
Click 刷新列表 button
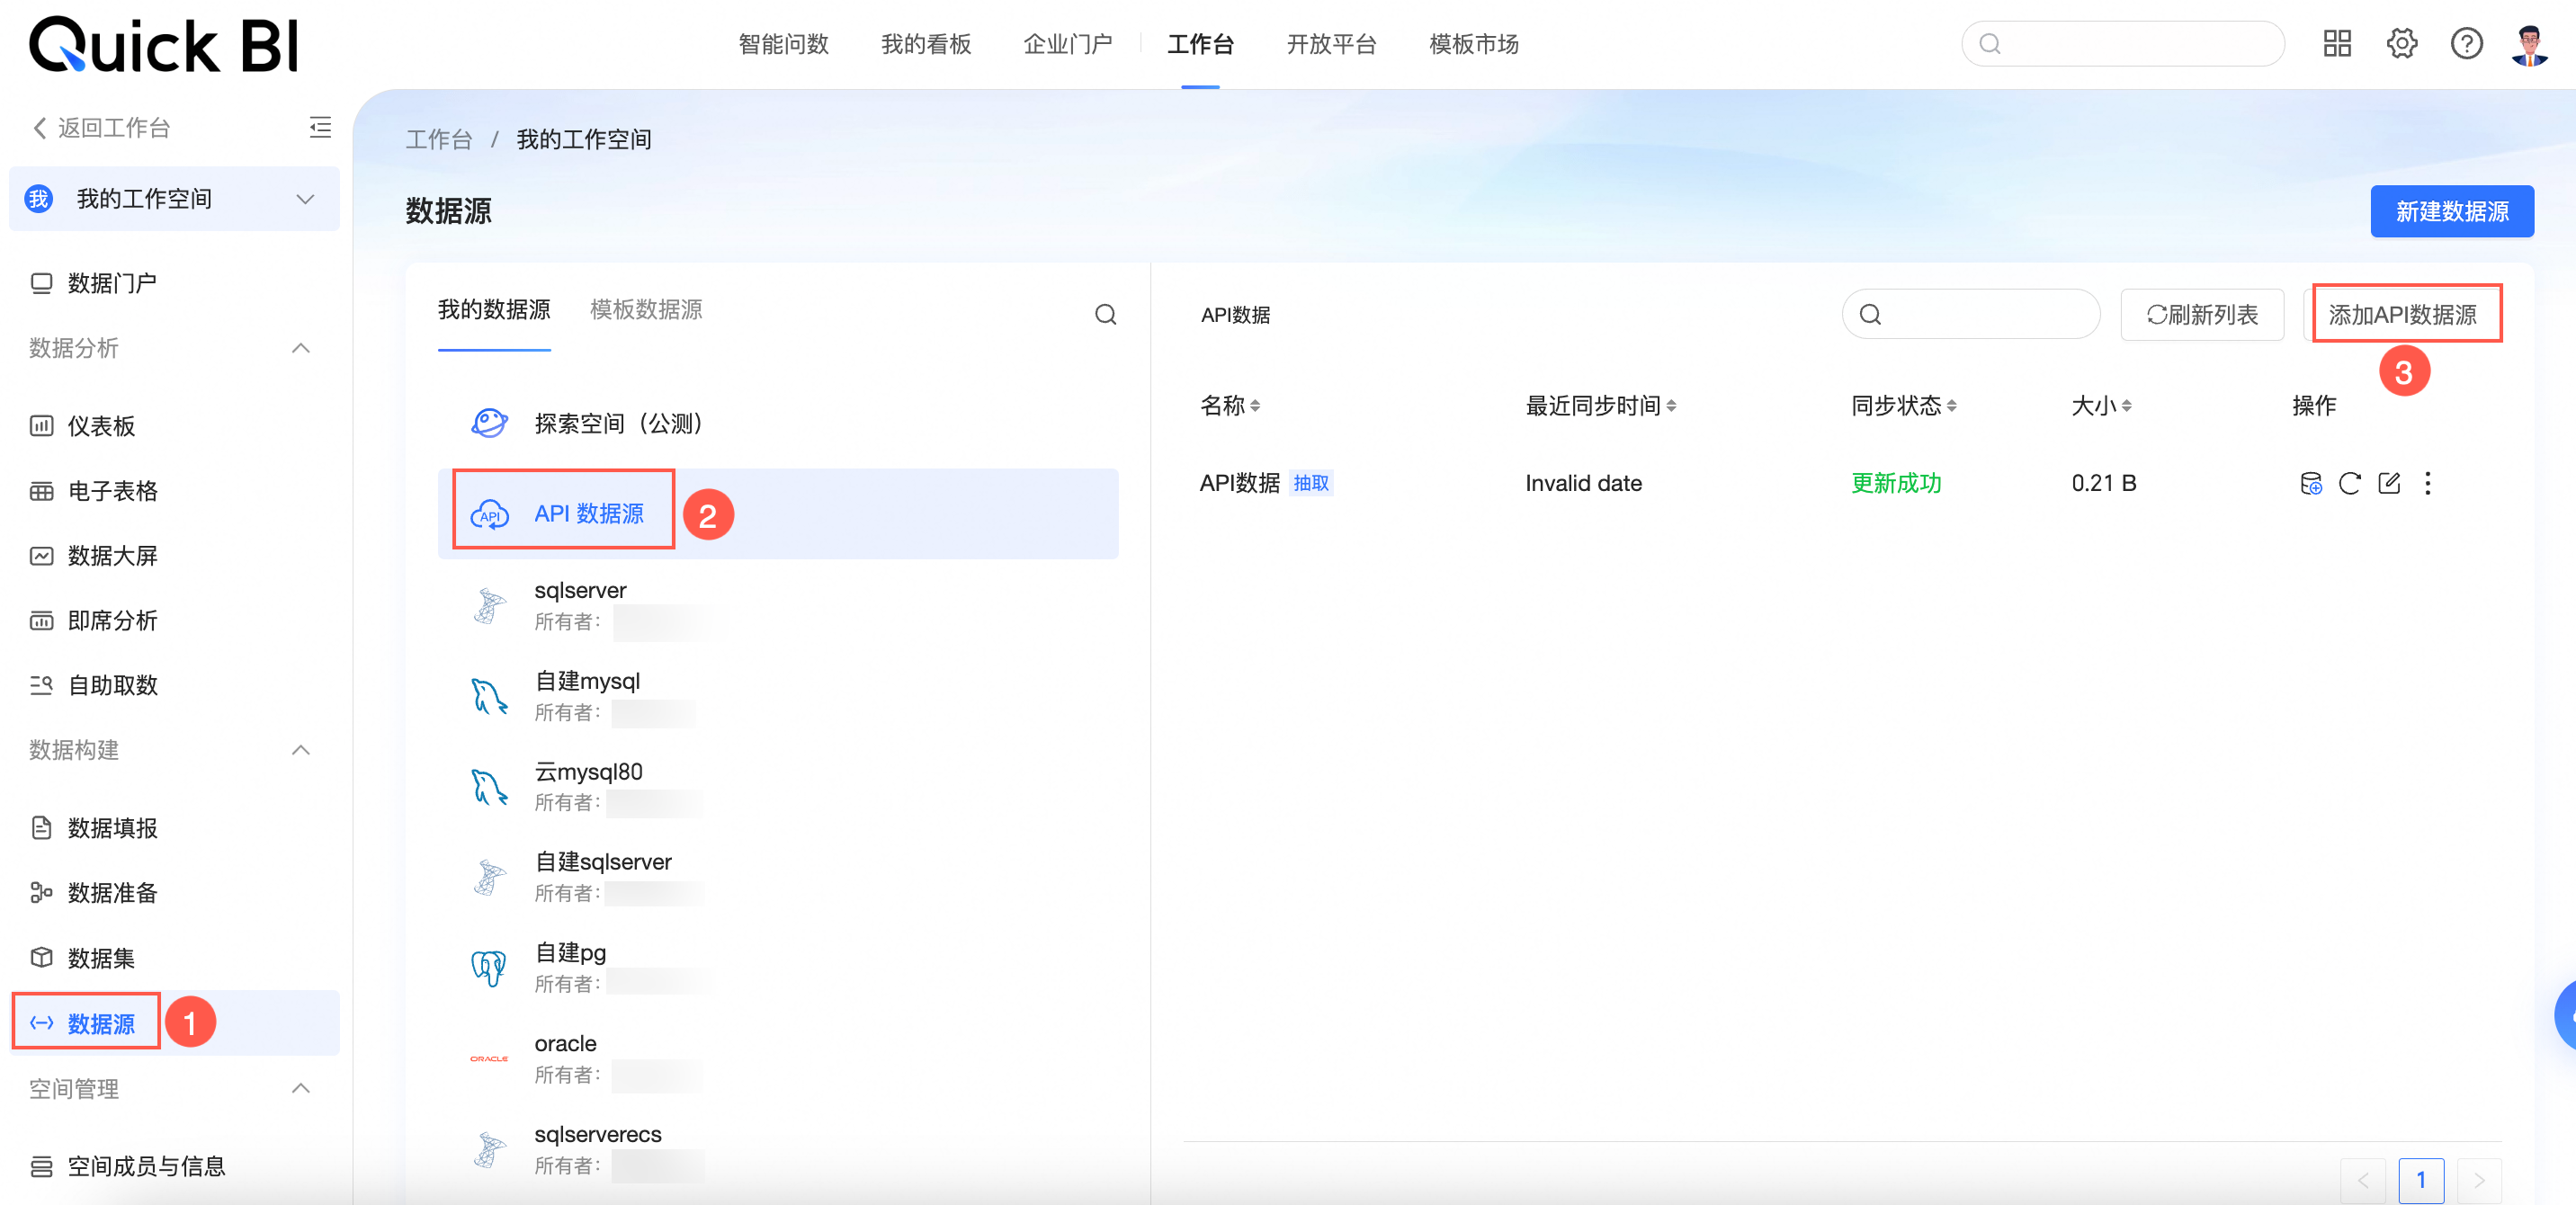pyautogui.click(x=2202, y=314)
